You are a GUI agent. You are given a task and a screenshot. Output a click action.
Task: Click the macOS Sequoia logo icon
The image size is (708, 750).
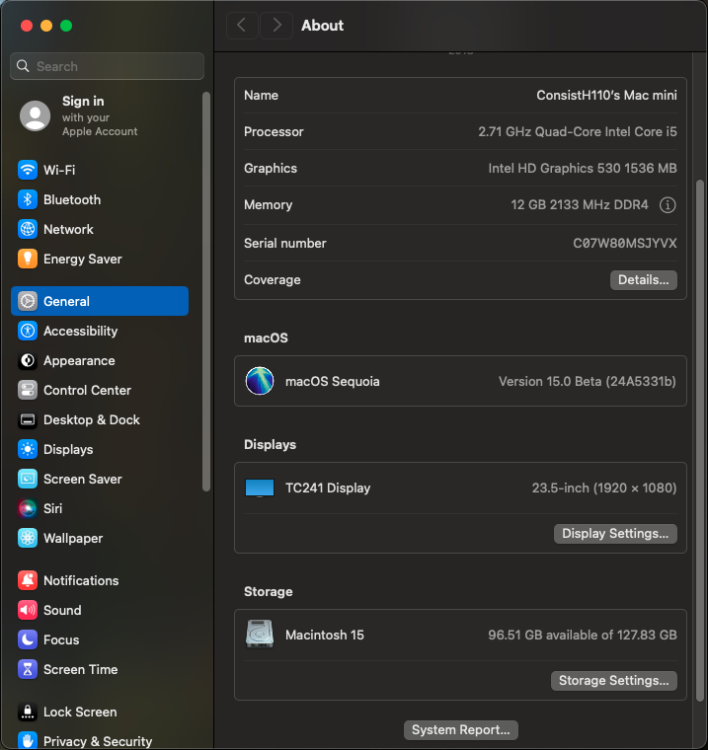tap(260, 381)
